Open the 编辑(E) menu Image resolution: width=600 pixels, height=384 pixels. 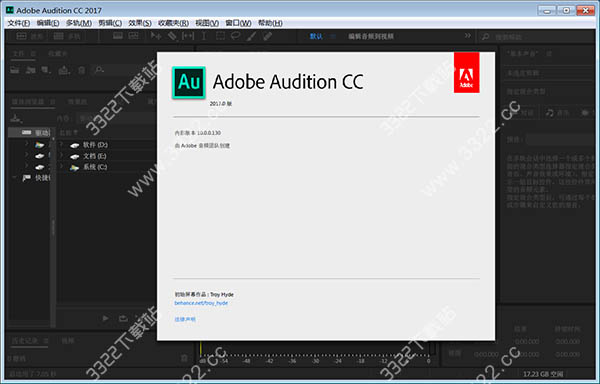pyautogui.click(x=48, y=23)
